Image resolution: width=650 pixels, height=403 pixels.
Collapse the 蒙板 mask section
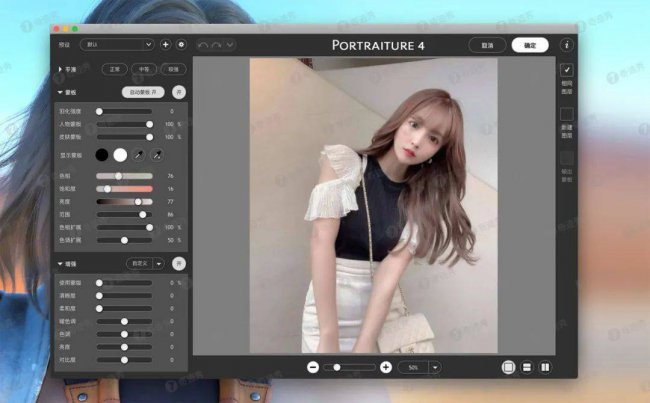tap(61, 92)
